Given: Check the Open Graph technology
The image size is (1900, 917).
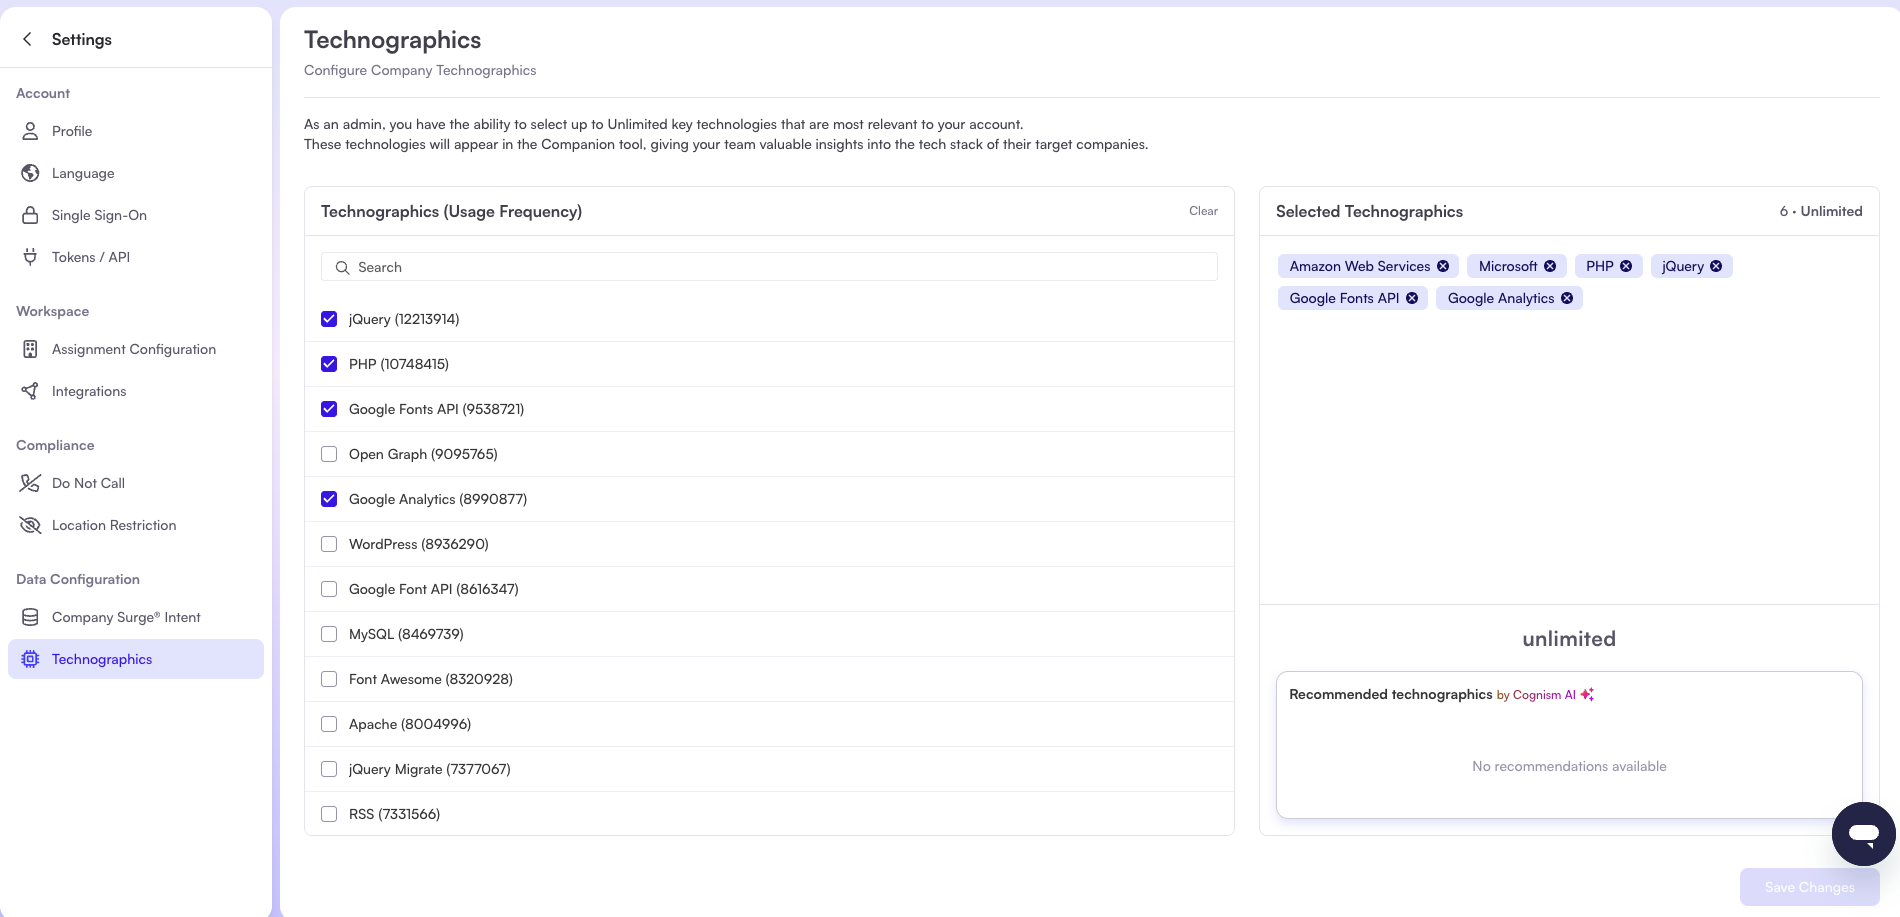Looking at the screenshot, I should pyautogui.click(x=329, y=454).
